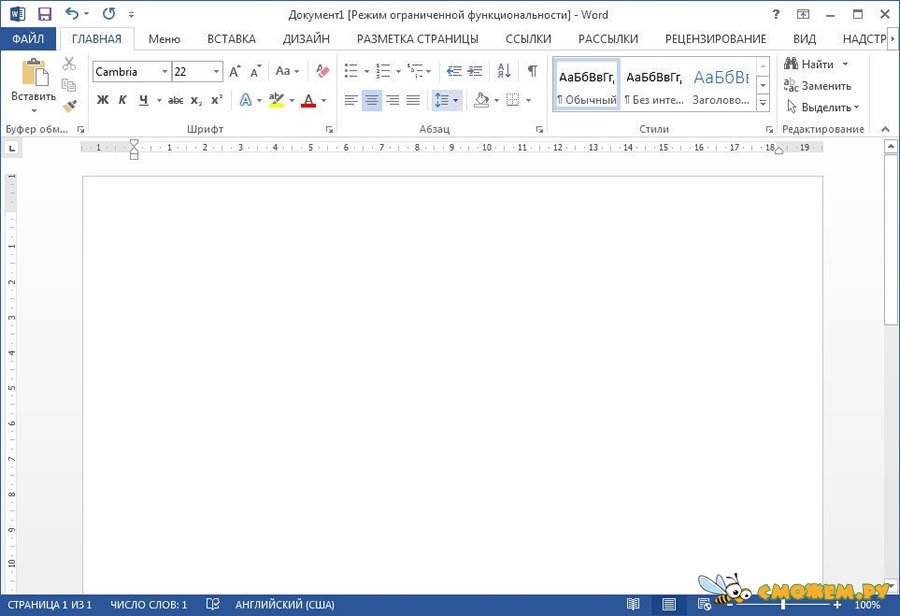Open the font name dropdown (Cambria)
The height and width of the screenshot is (616, 900).
(x=165, y=72)
